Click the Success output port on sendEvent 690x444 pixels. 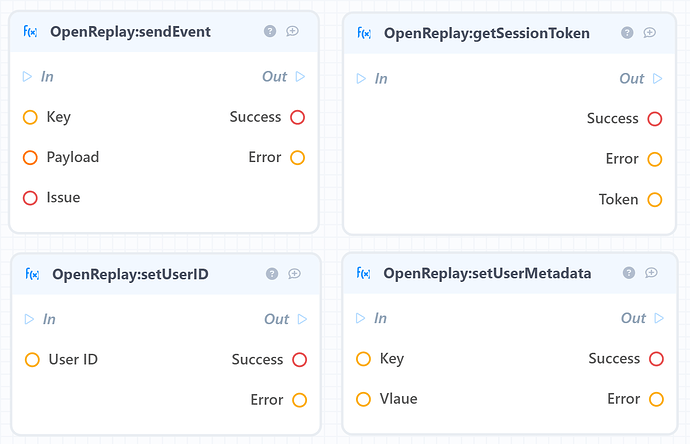(297, 117)
